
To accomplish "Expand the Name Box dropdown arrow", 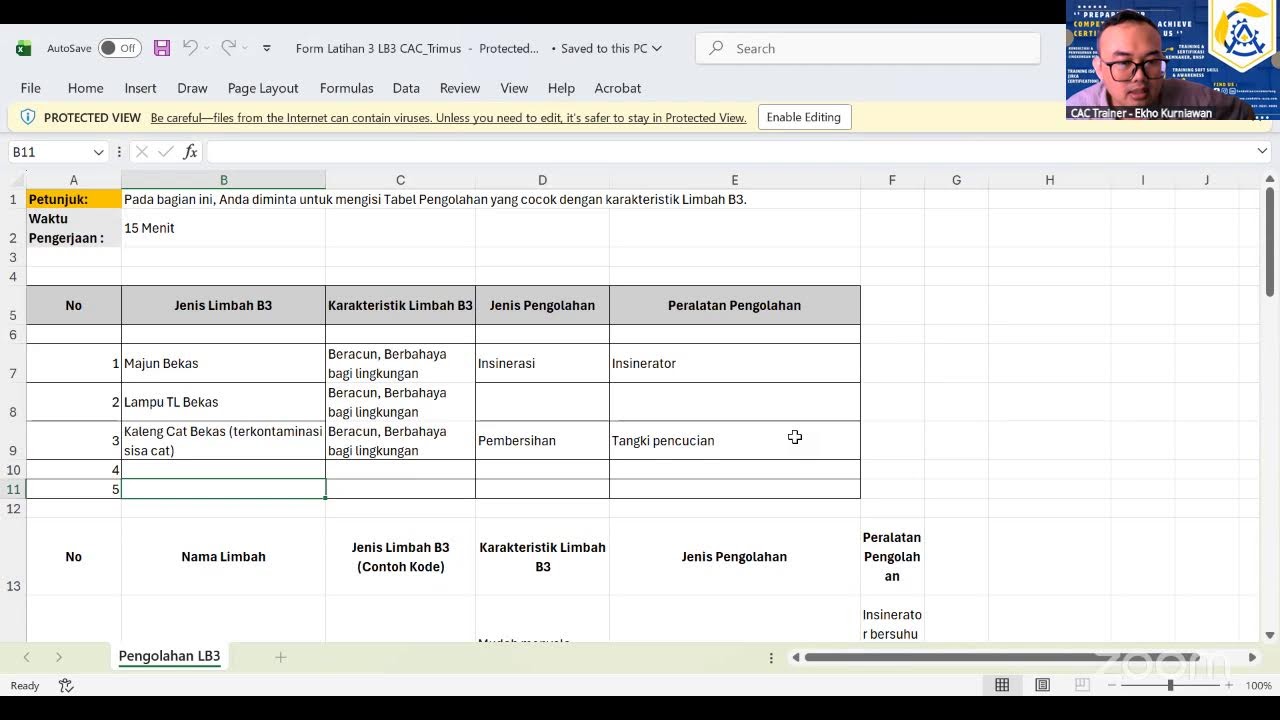I will coord(98,152).
